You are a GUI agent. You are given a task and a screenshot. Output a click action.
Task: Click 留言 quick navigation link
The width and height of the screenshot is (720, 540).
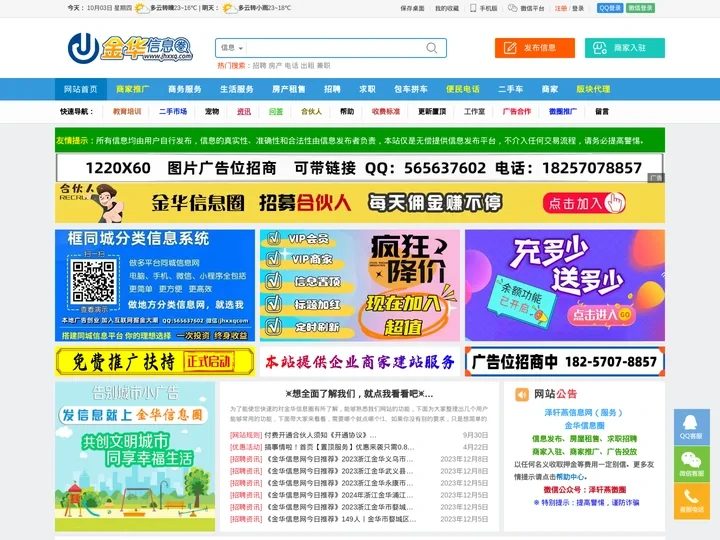point(602,112)
